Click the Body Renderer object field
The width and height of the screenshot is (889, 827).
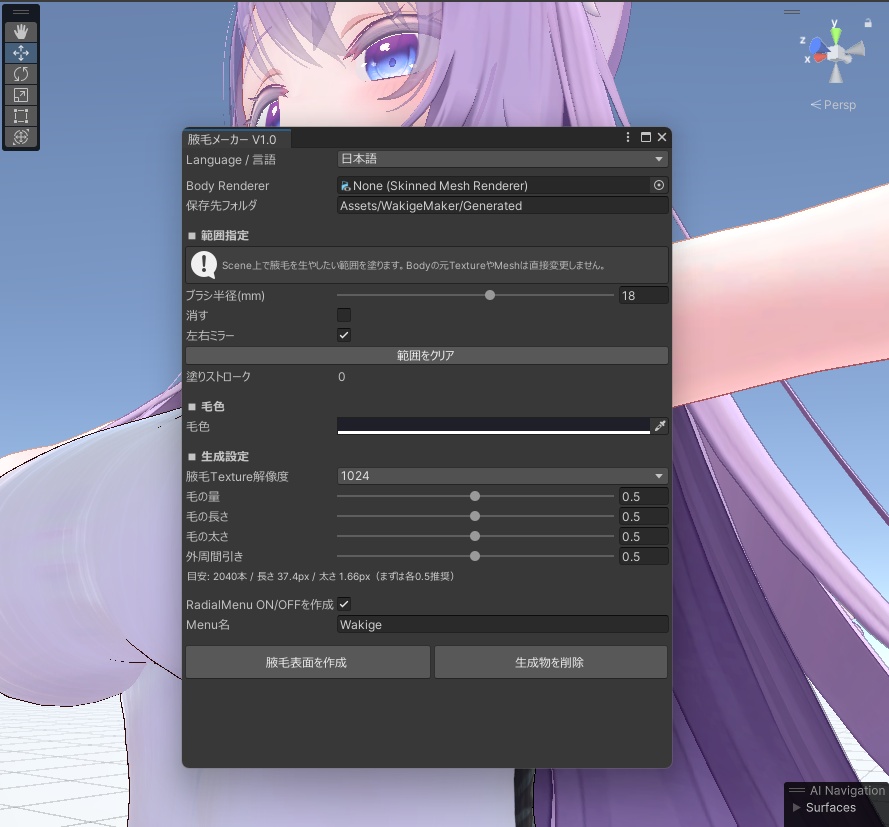(494, 185)
